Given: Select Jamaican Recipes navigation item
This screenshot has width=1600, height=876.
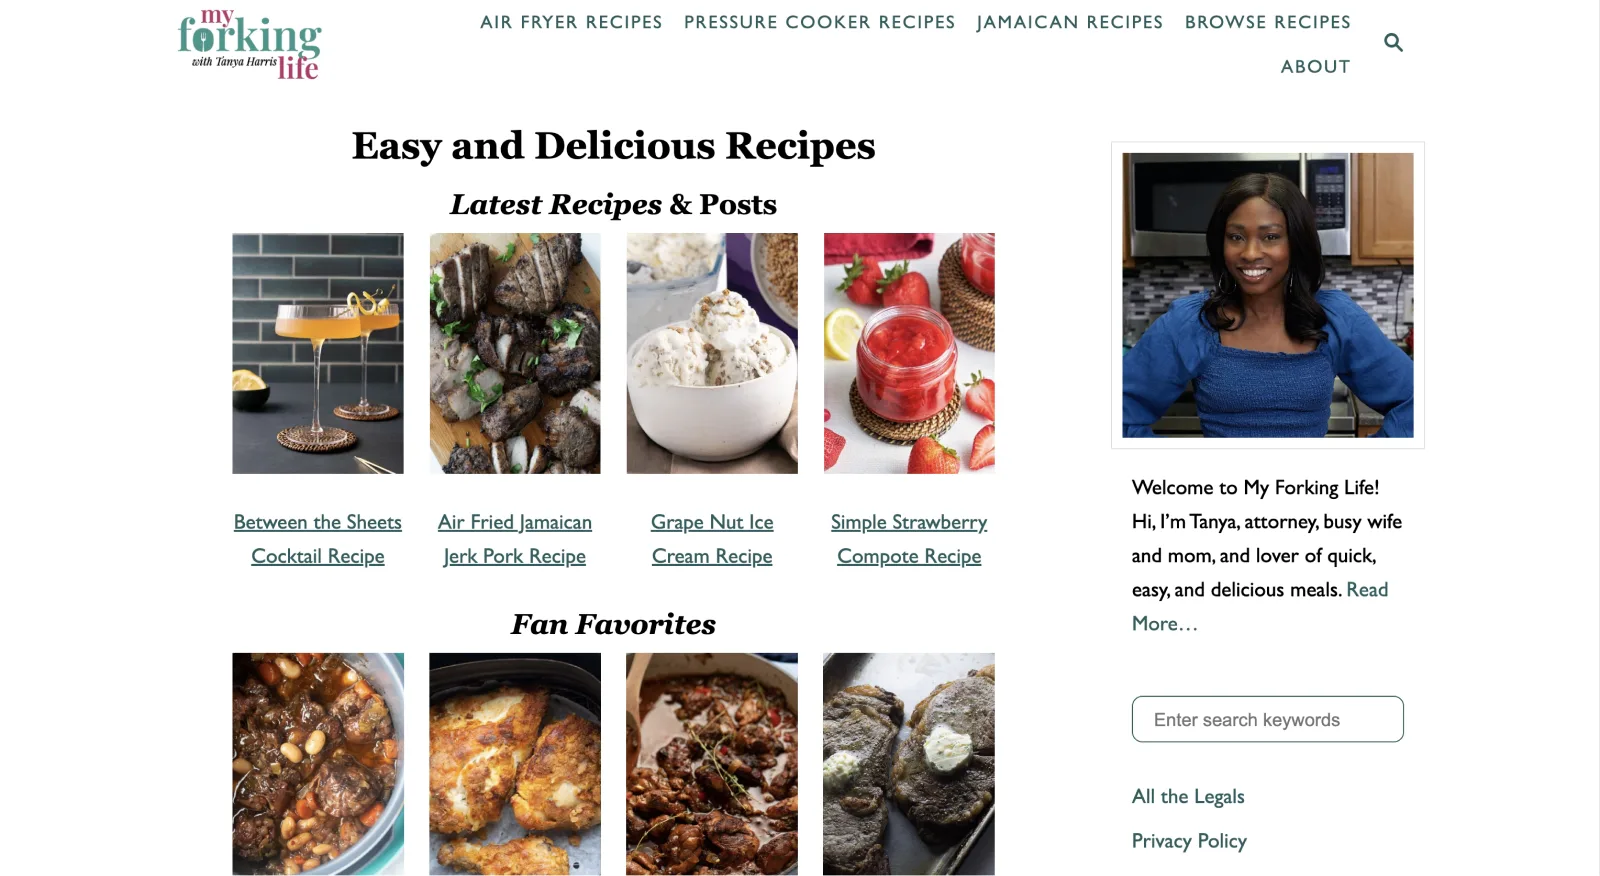Looking at the screenshot, I should tap(1069, 22).
